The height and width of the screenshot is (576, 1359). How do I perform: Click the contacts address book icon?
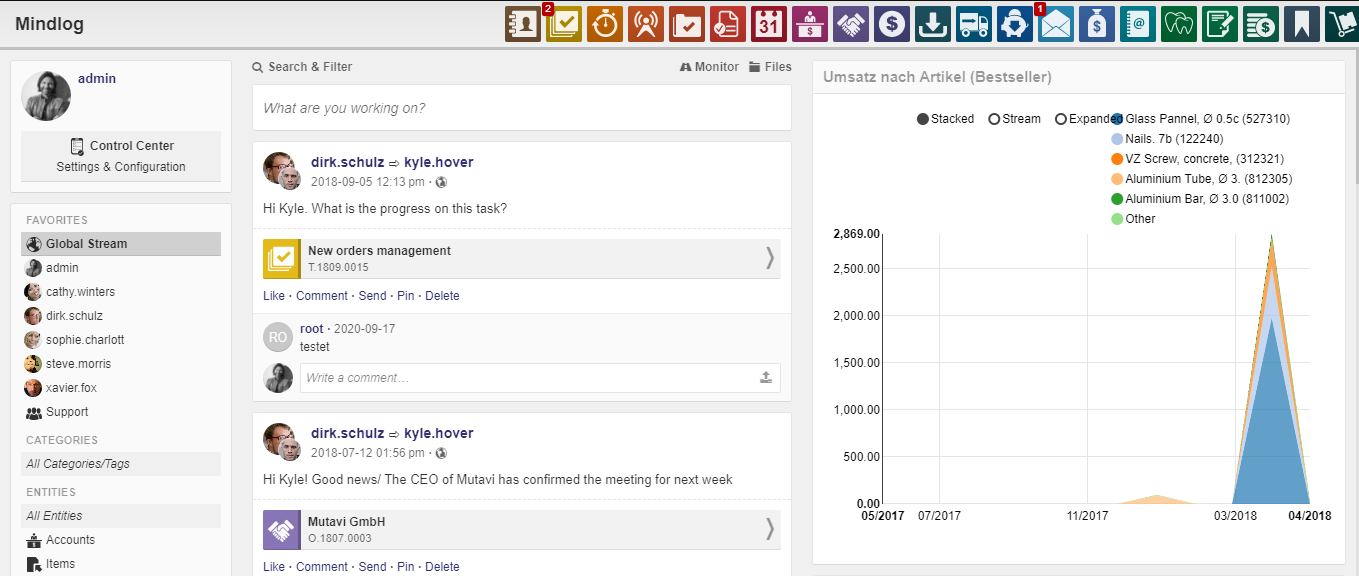click(x=522, y=24)
